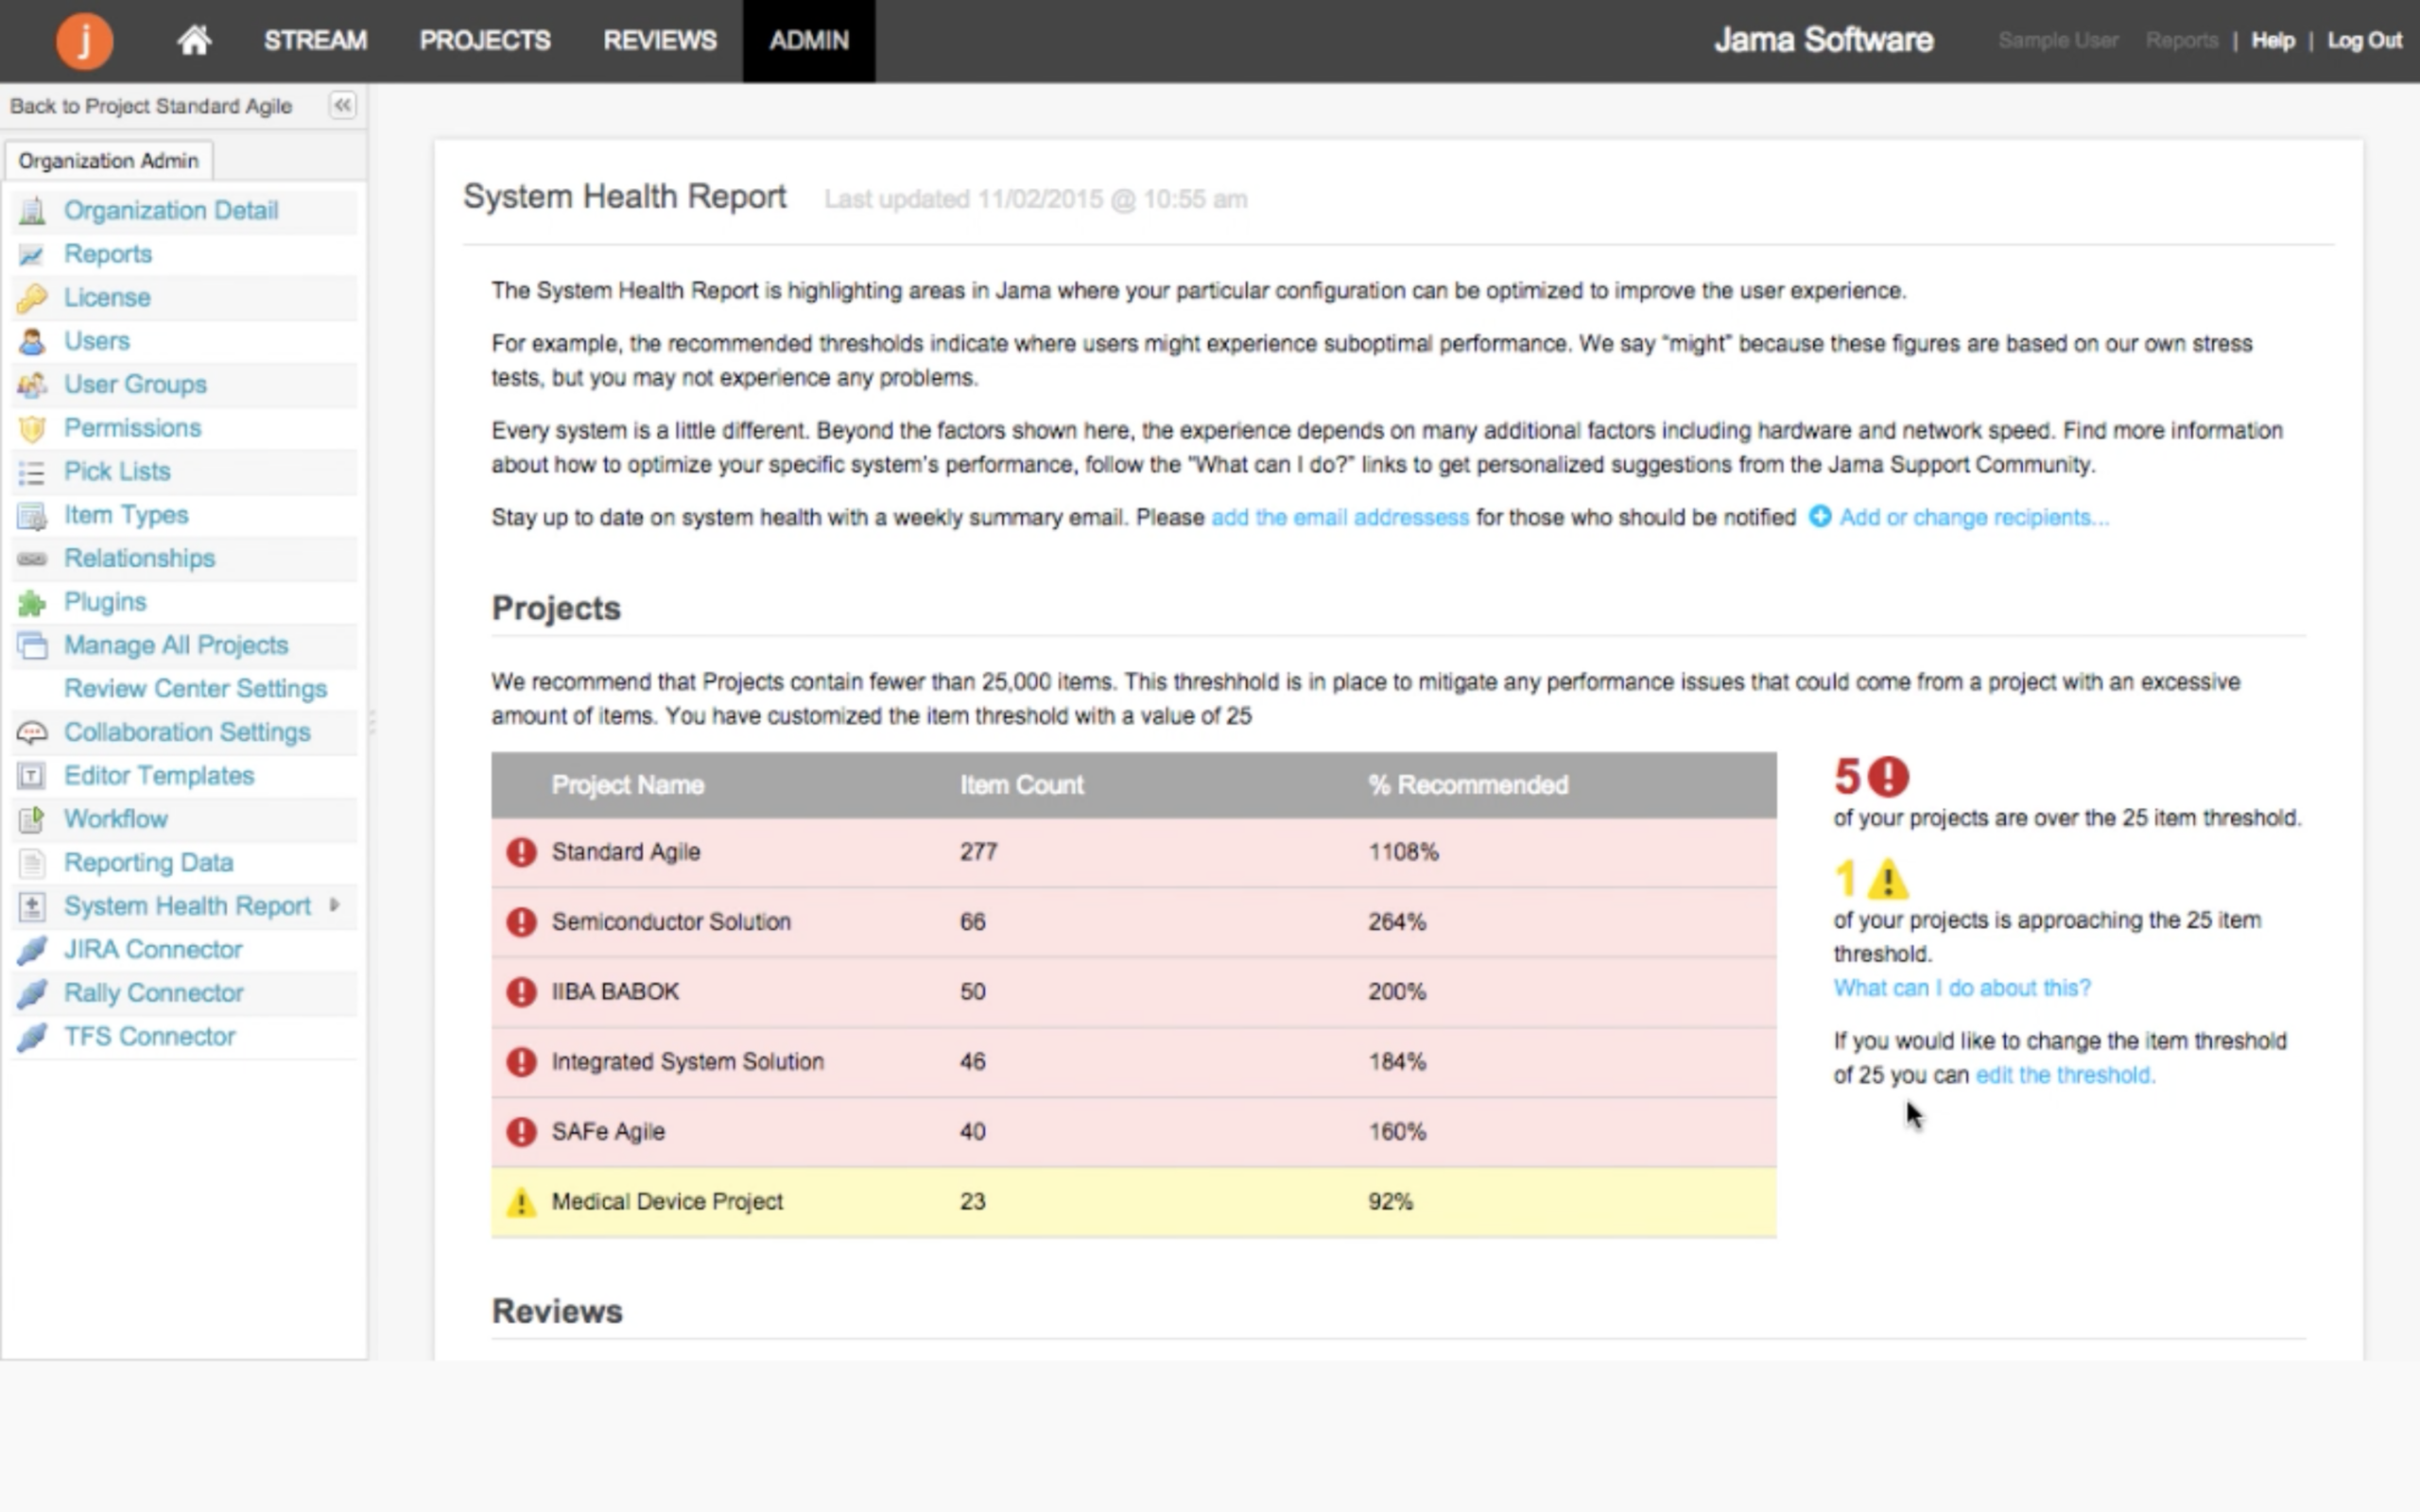The image size is (2420, 1512).
Task: Click the Workflow icon
Action: coord(32,820)
